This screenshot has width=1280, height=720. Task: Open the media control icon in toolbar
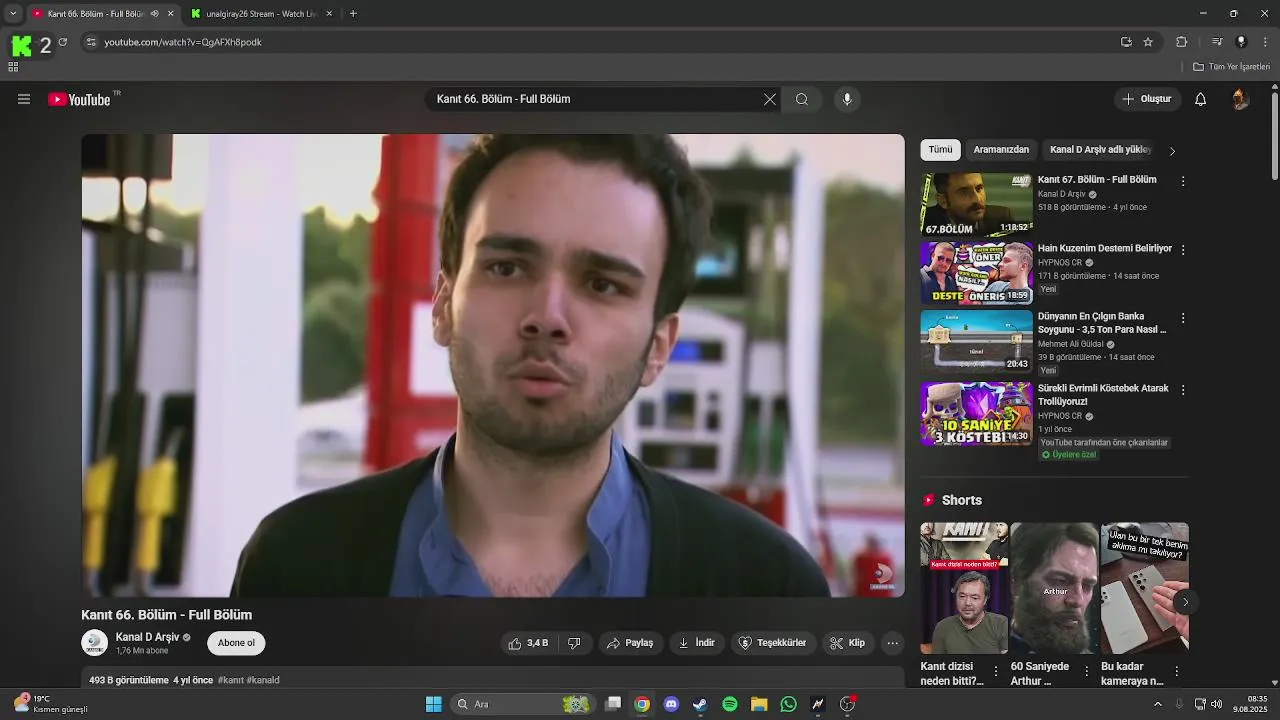click(1217, 42)
